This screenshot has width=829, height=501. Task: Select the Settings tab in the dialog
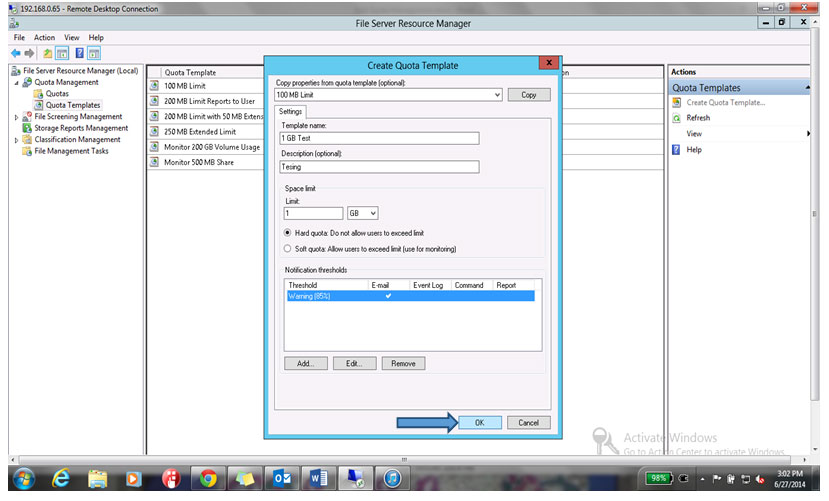point(290,112)
